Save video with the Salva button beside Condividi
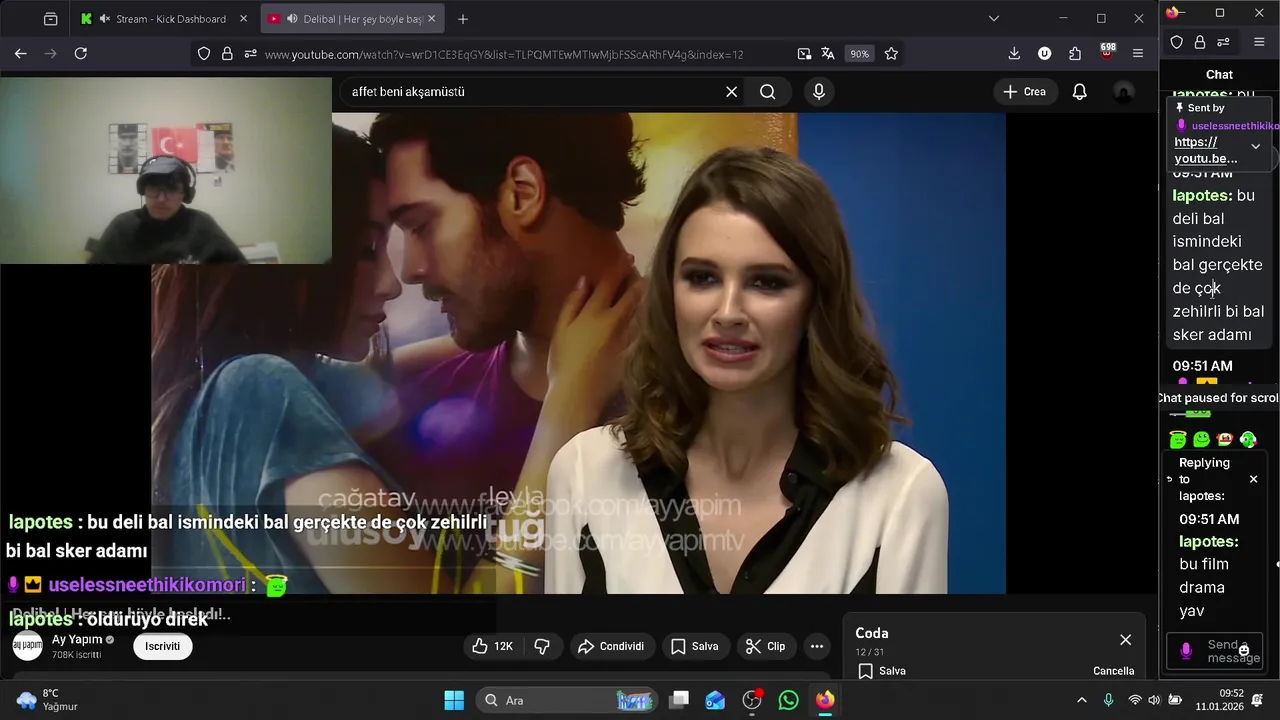This screenshot has width=1280, height=720. pyautogui.click(x=695, y=646)
